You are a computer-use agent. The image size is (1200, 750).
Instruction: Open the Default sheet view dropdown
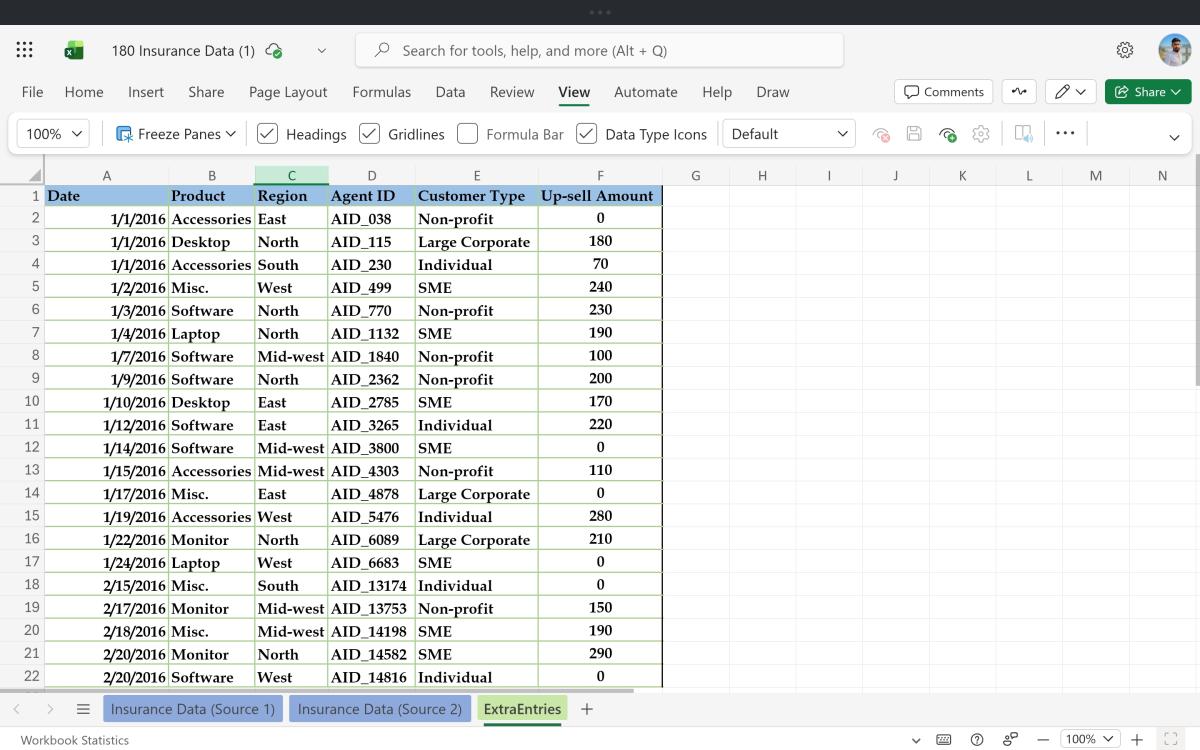click(x=789, y=134)
